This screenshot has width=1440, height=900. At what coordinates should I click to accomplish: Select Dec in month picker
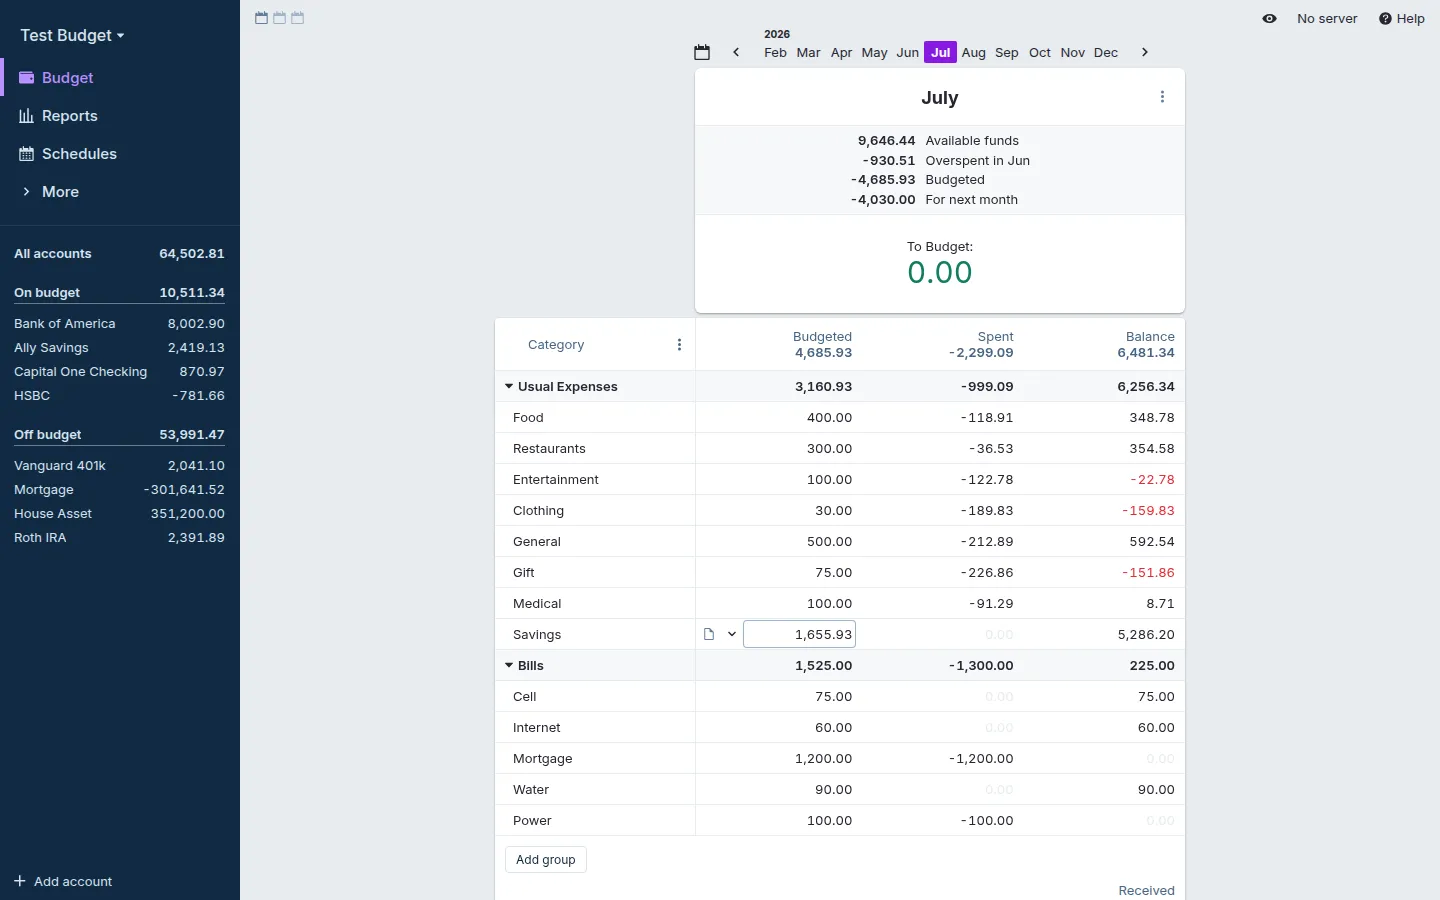1106,52
